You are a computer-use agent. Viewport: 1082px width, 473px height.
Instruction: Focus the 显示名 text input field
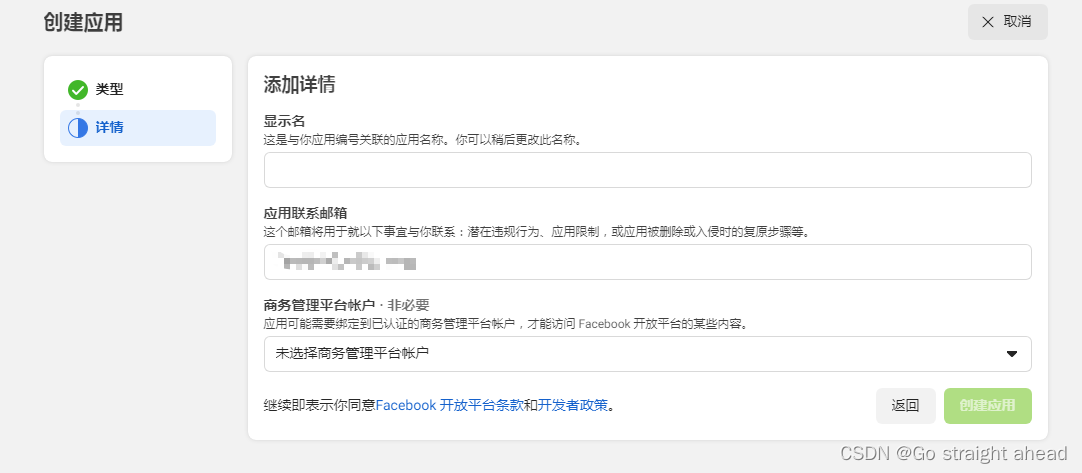[647, 170]
